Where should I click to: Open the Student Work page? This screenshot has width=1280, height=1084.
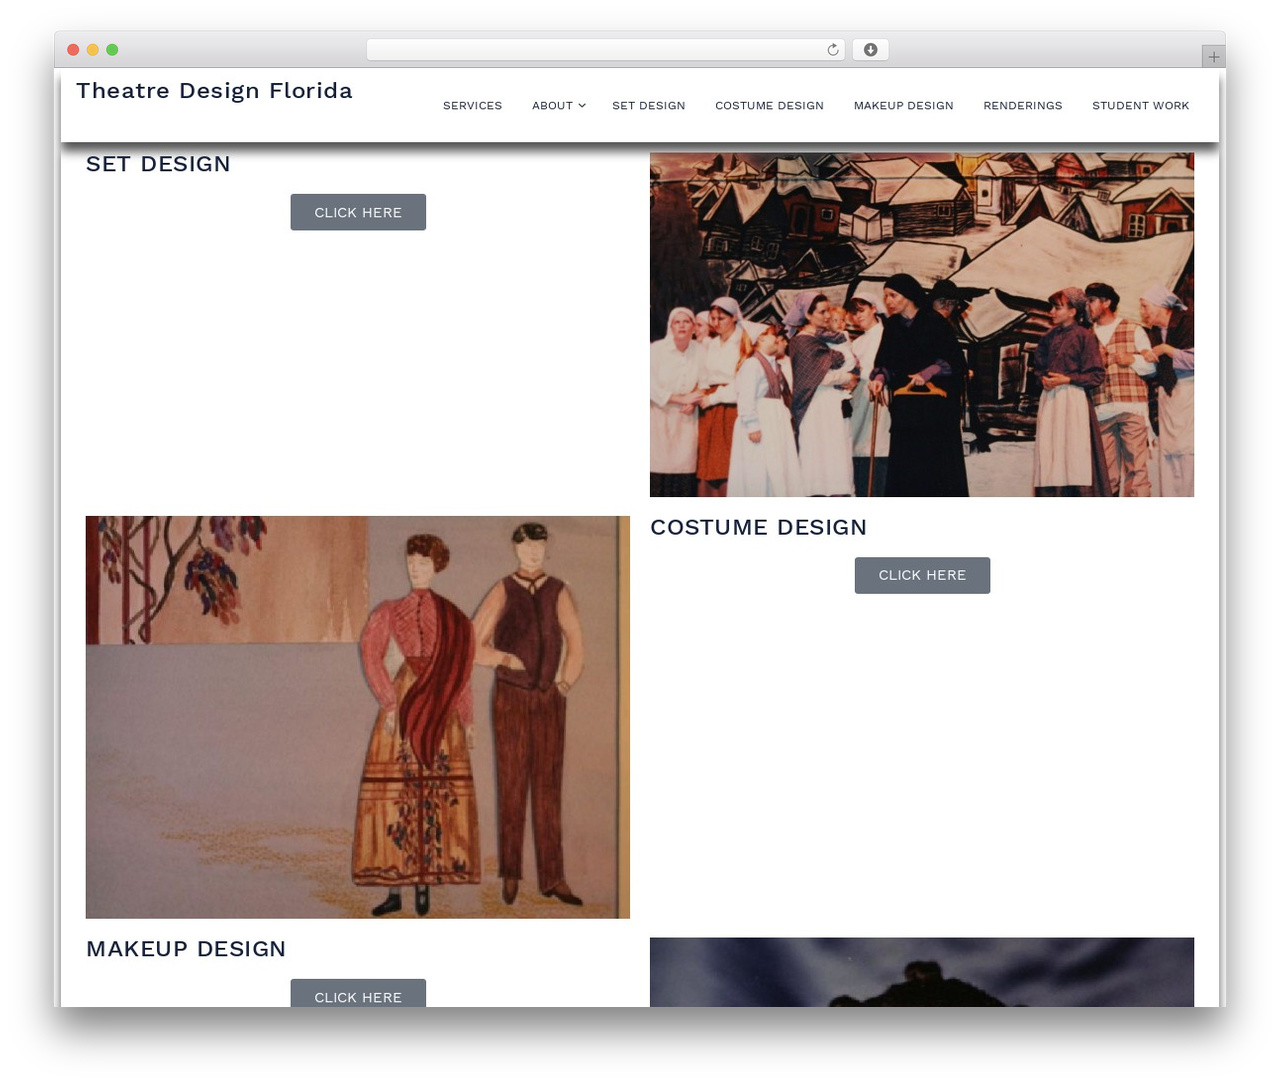tap(1140, 105)
